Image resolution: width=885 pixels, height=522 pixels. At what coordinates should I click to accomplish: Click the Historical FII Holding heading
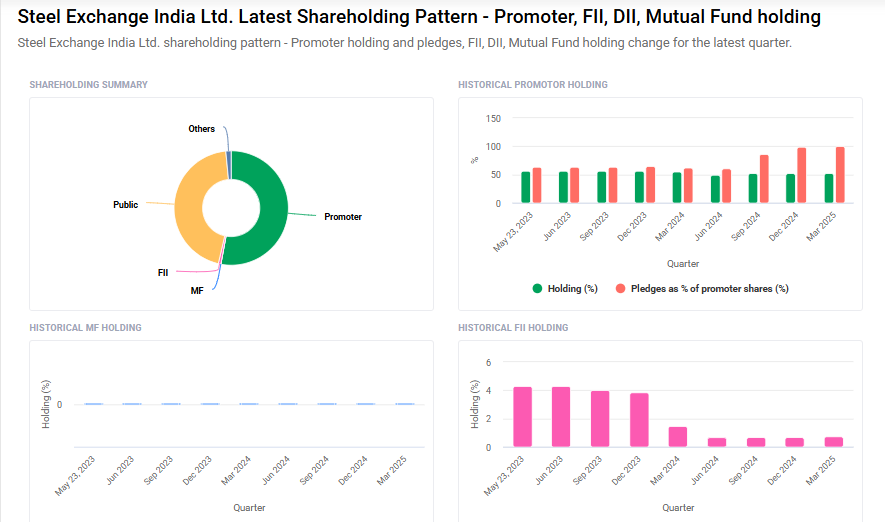(513, 328)
